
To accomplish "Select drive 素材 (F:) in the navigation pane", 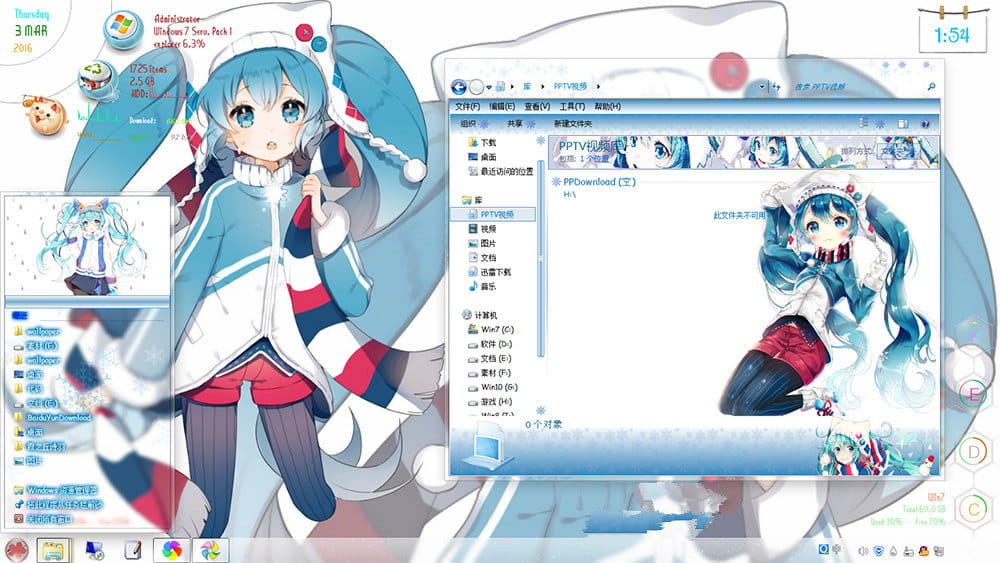I will pos(489,373).
